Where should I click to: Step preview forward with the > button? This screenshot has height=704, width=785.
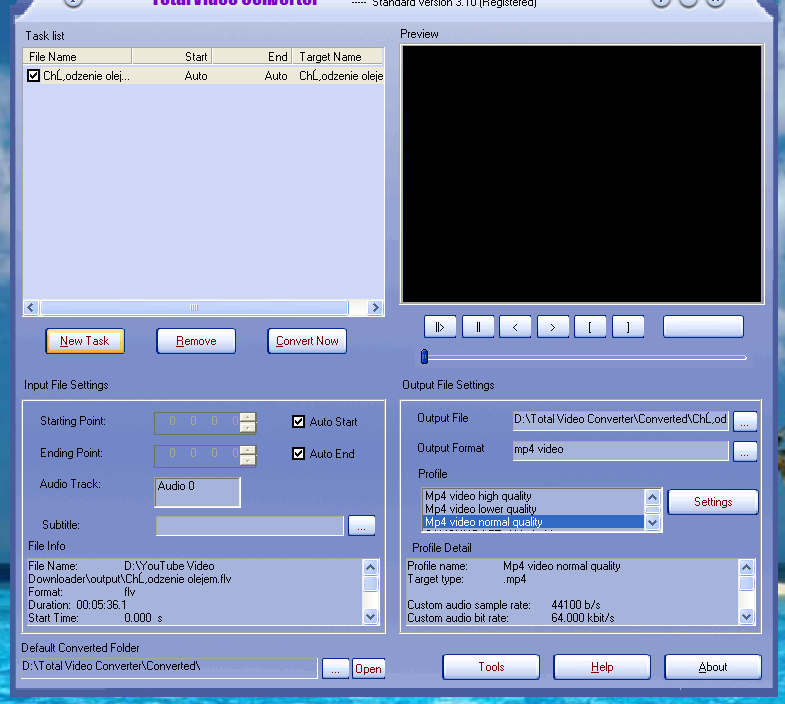click(x=553, y=327)
